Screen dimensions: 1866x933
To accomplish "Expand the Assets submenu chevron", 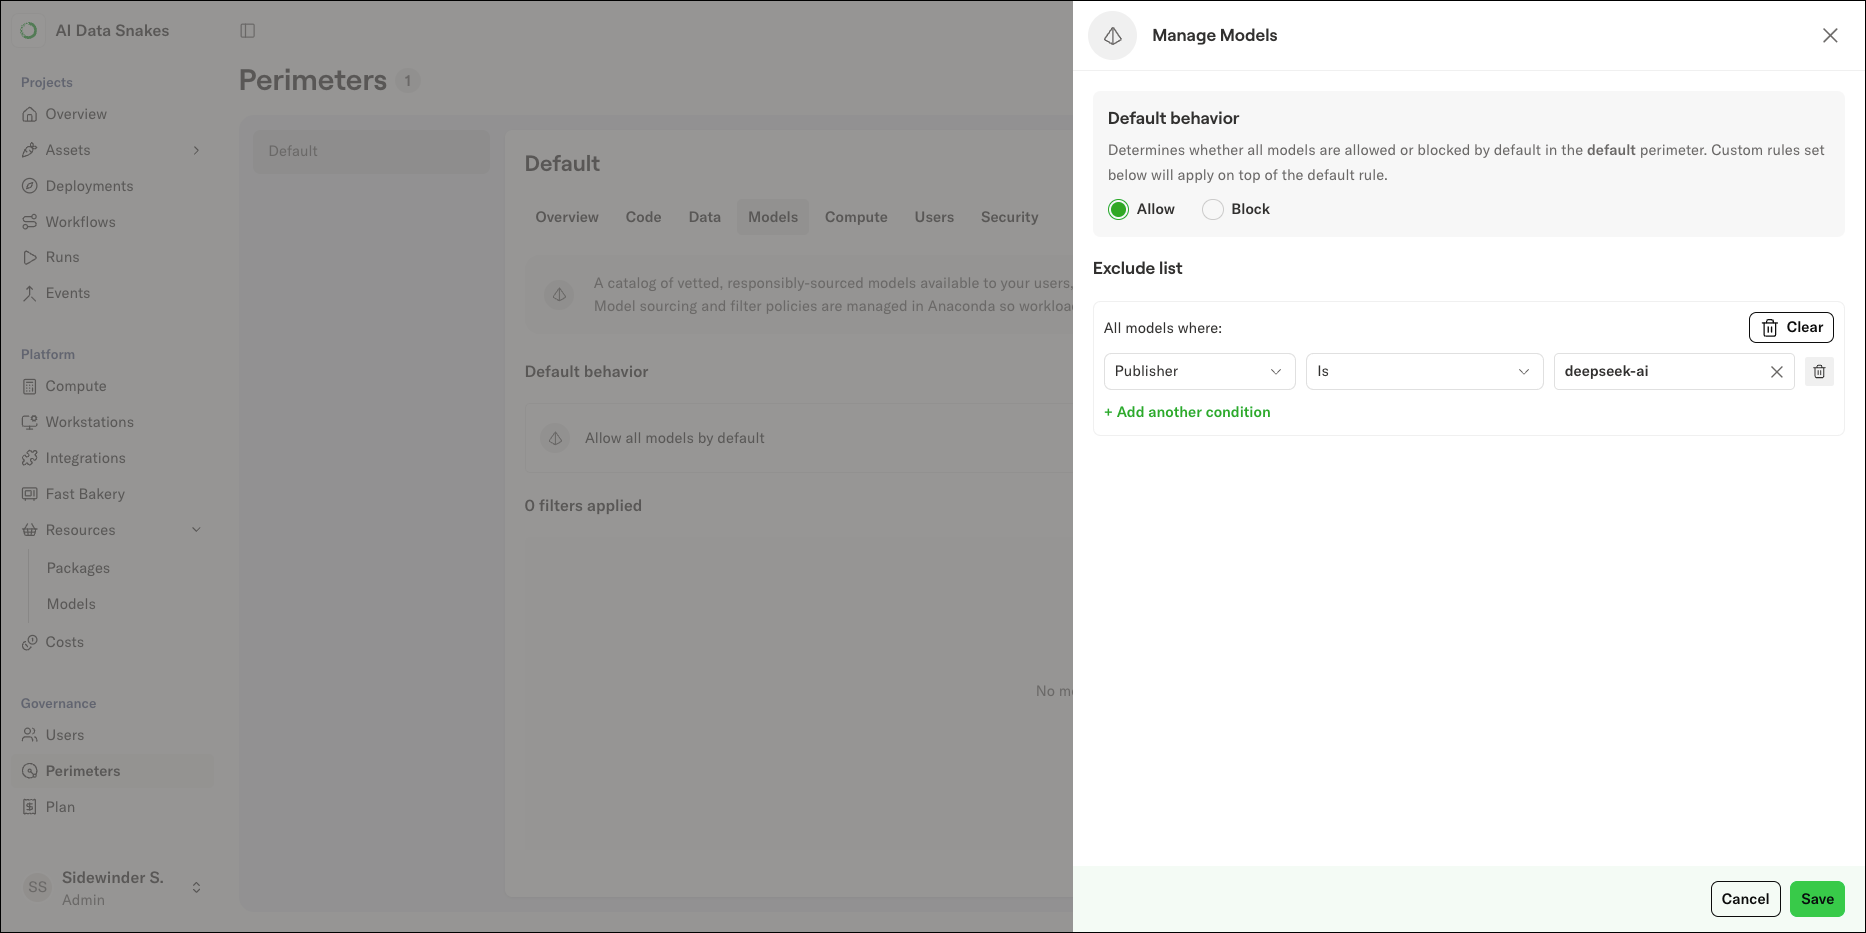I will click(196, 150).
